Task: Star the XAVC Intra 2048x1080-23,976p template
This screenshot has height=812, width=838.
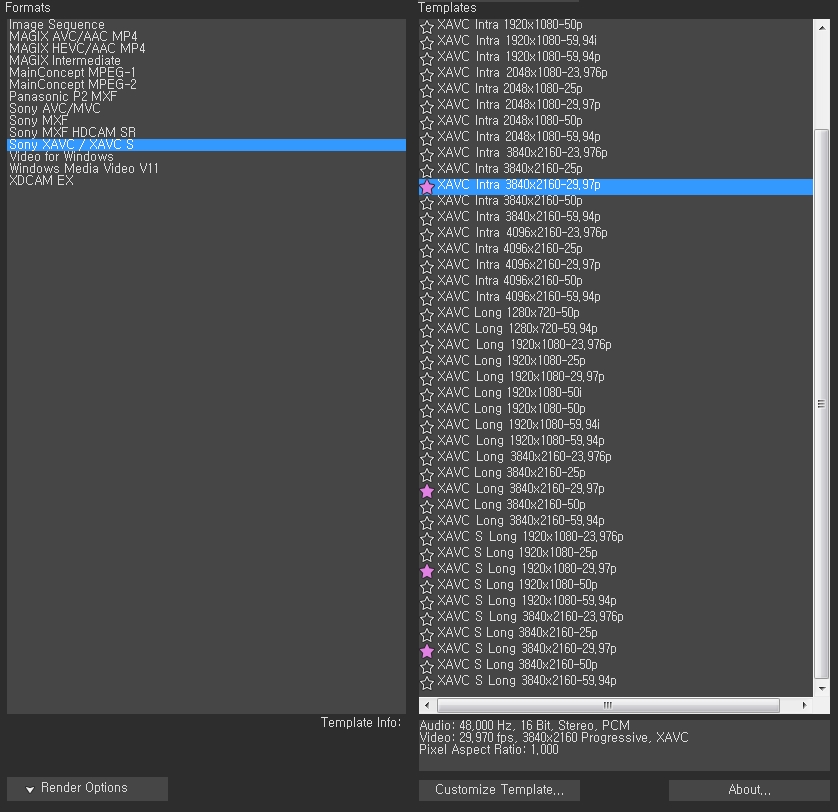Action: coord(426,75)
